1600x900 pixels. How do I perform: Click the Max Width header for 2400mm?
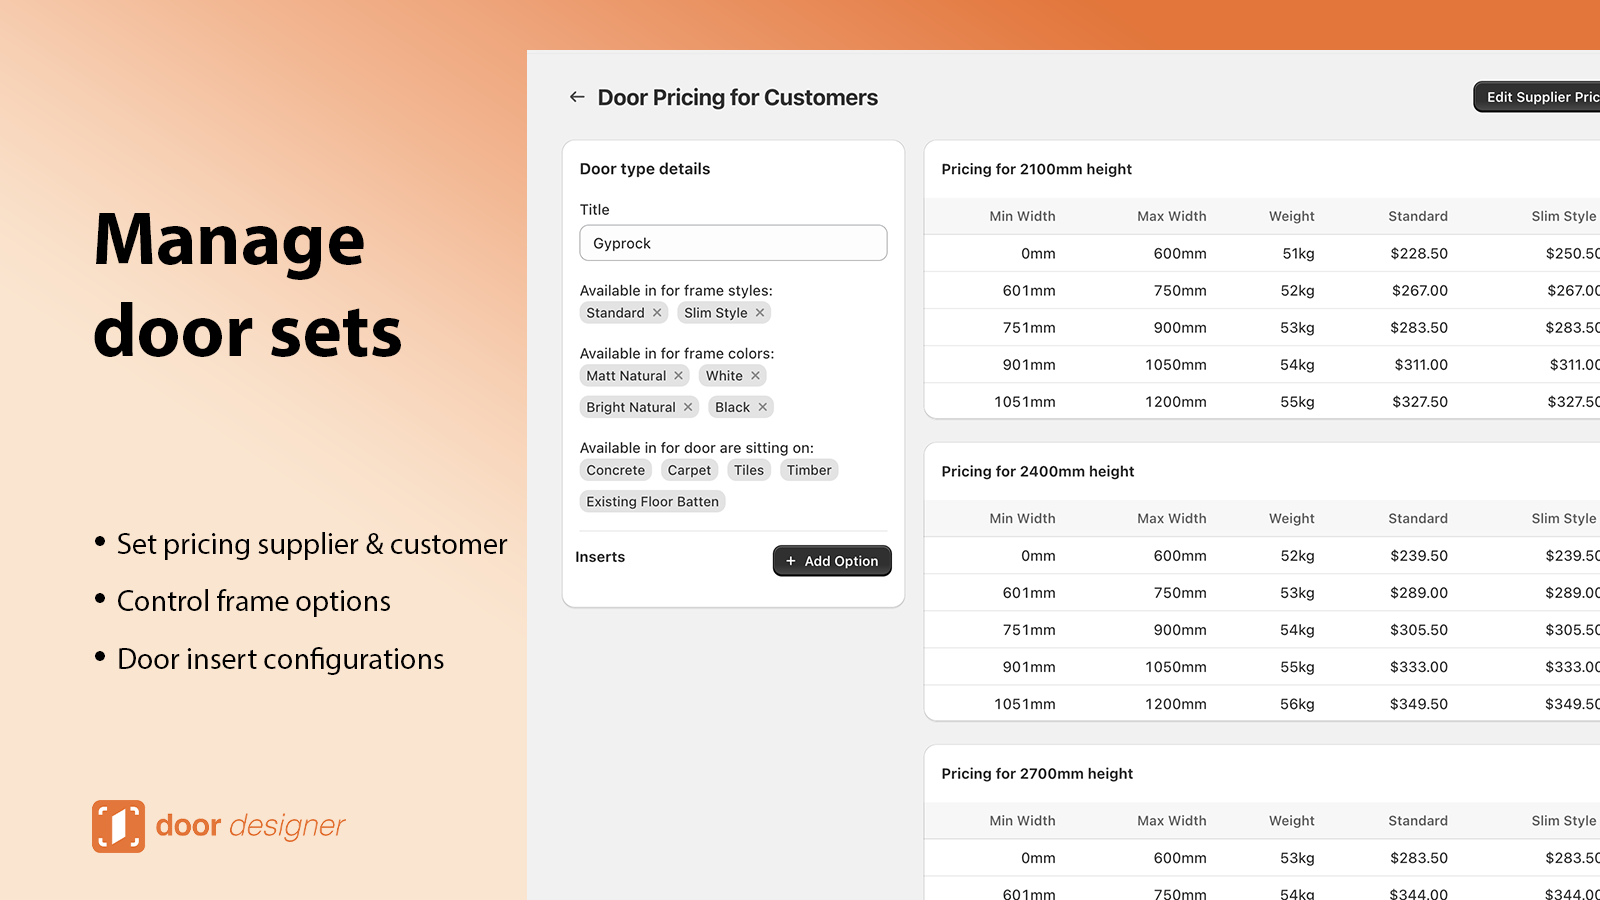(x=1172, y=518)
